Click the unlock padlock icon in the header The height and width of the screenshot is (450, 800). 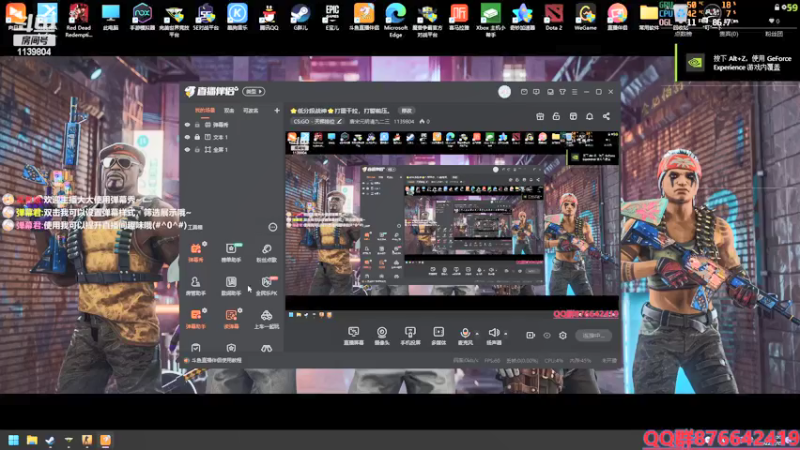pos(556,116)
